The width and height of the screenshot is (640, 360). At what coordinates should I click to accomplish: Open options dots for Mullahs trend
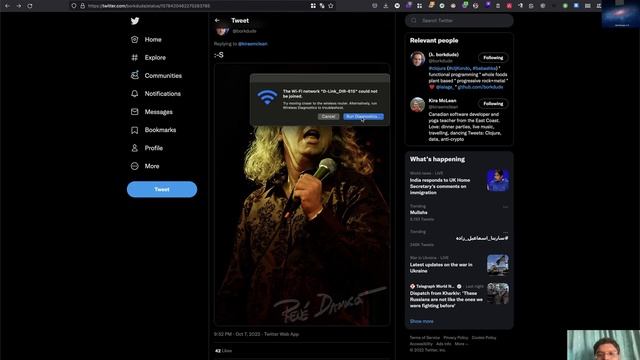505,207
